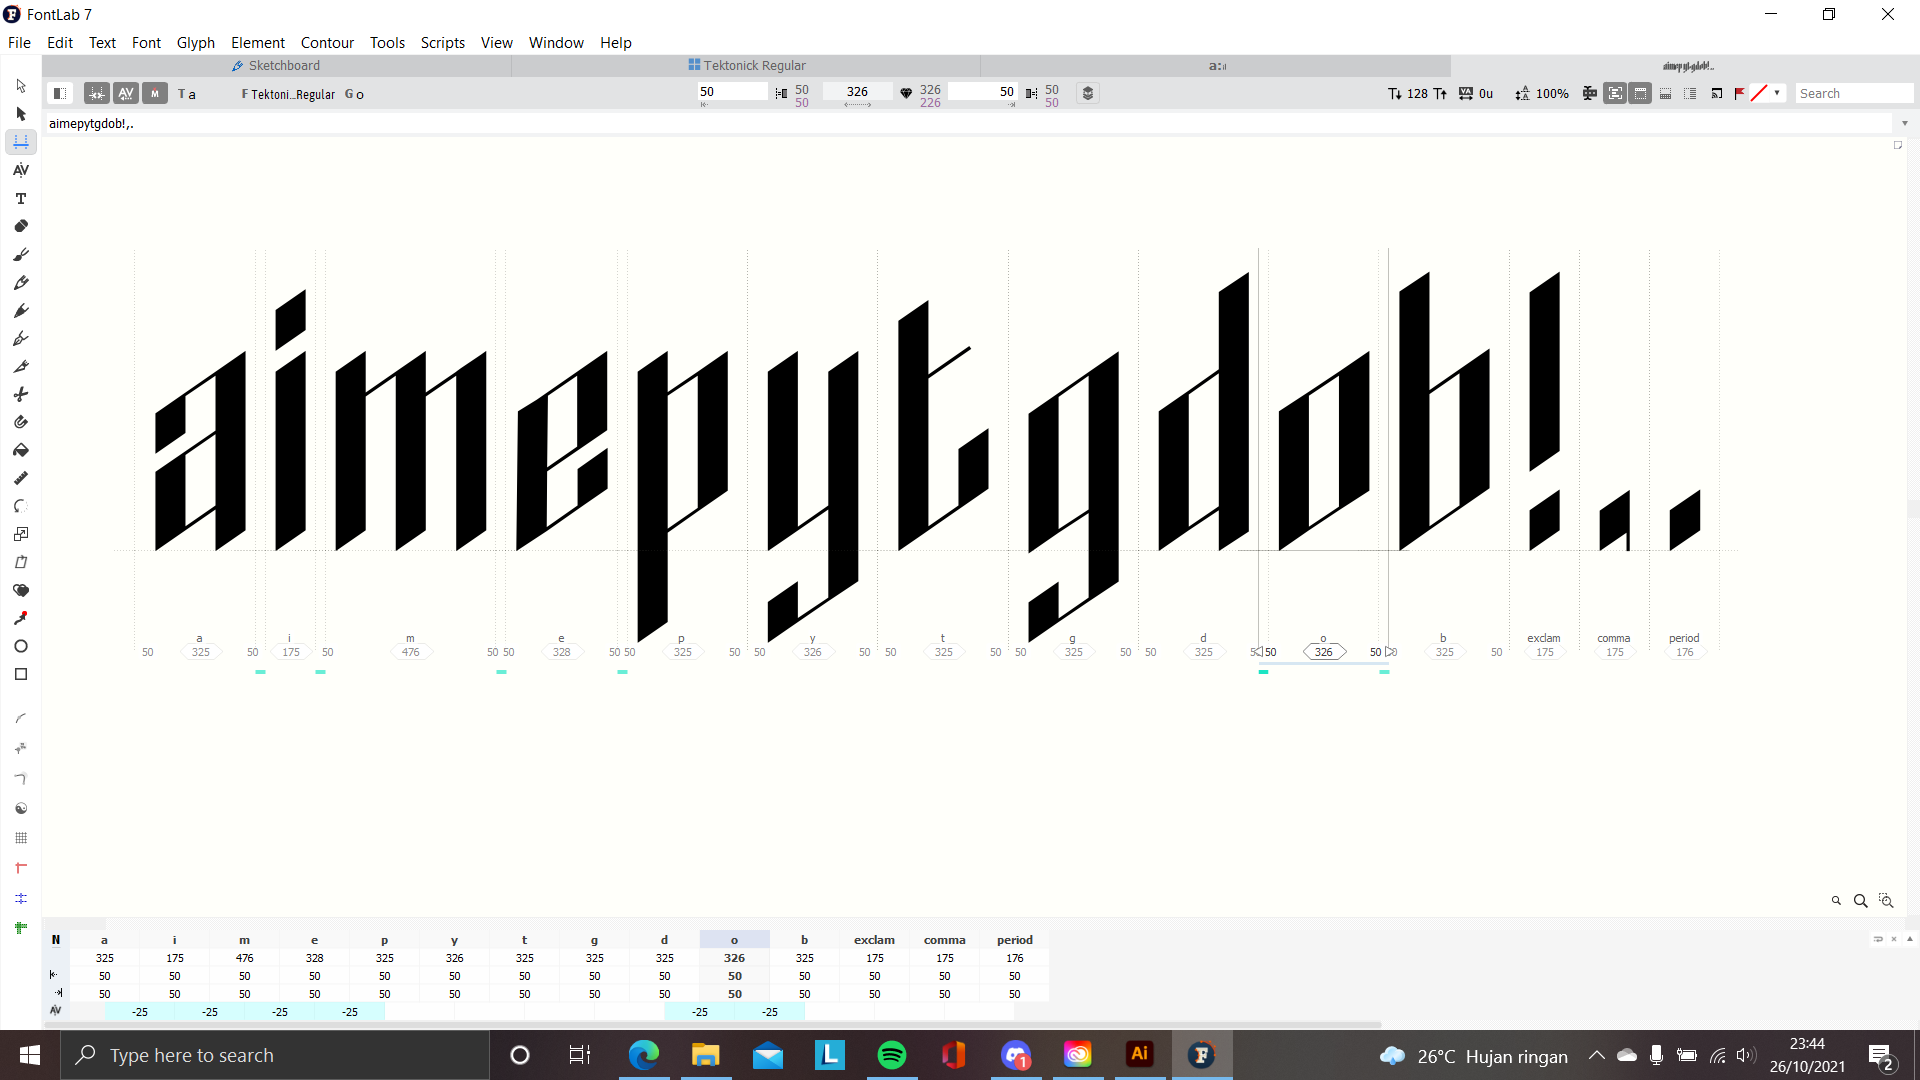1920x1080 pixels.
Task: Click the medium zoom magnifier icon
Action: coord(1860,901)
